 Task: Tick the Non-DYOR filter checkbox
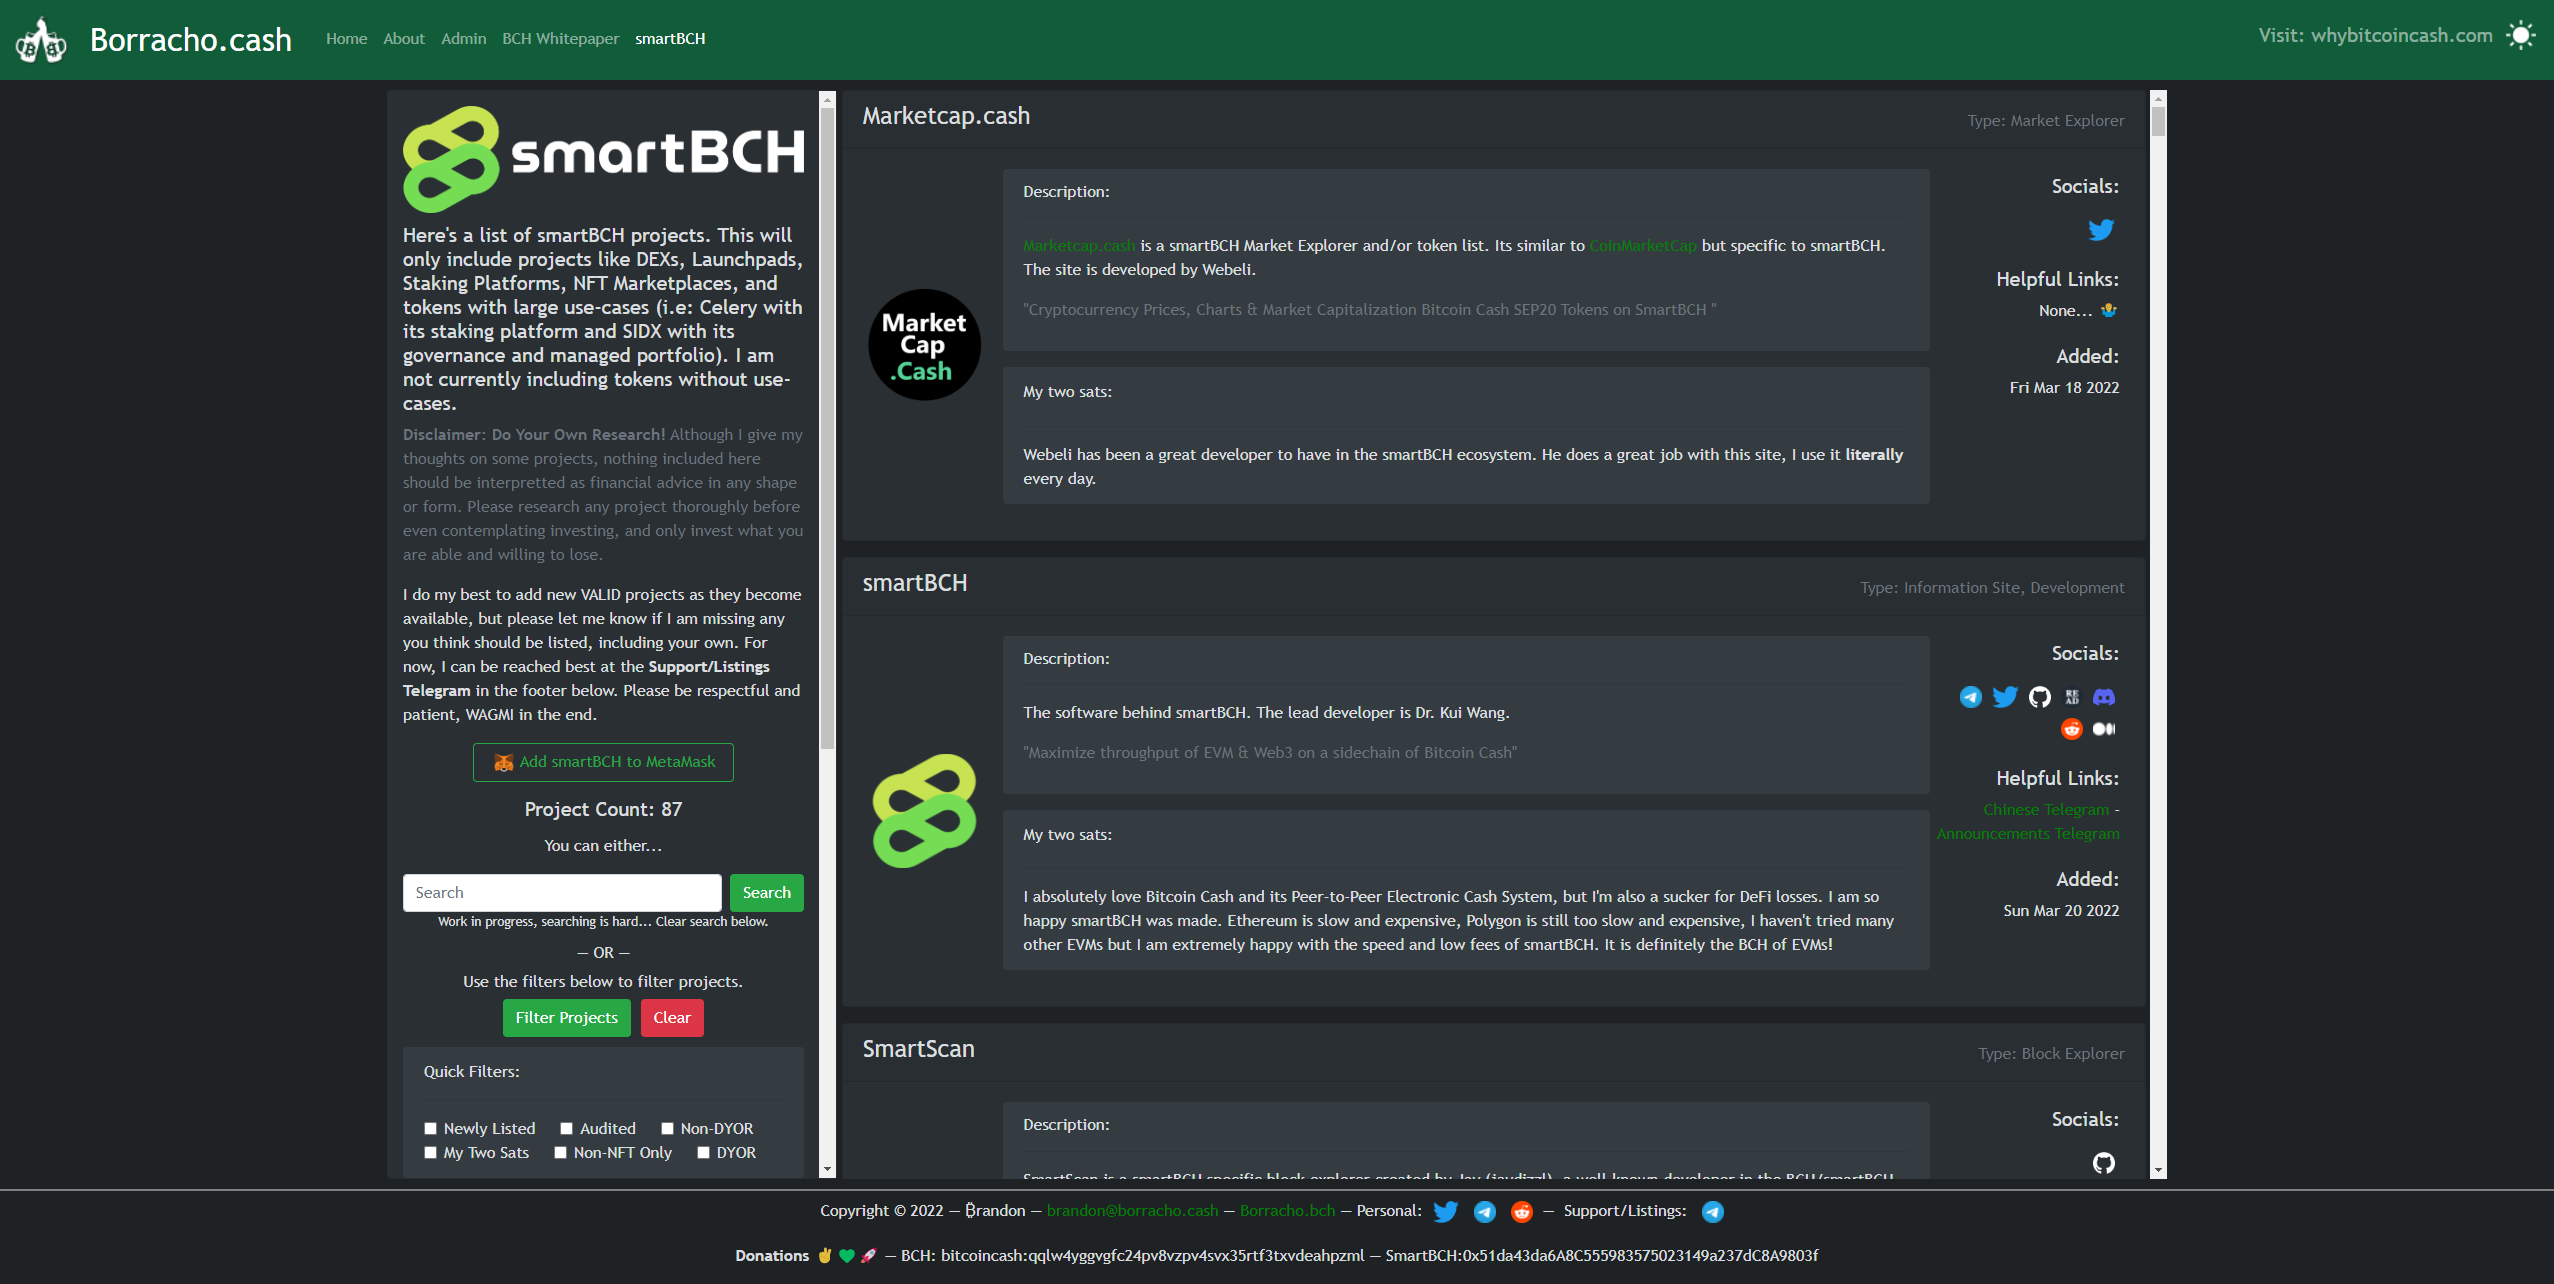[668, 1129]
